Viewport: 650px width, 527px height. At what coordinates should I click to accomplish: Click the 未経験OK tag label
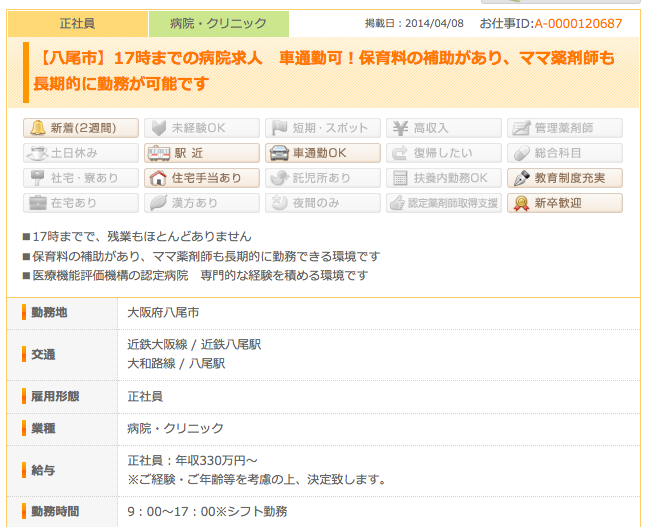(199, 128)
